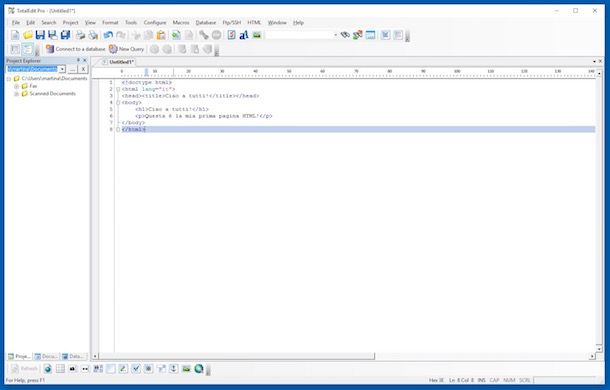610x390 pixels.
Task: Click the Refresh button in the bottom toolbar
Action: pos(25,369)
